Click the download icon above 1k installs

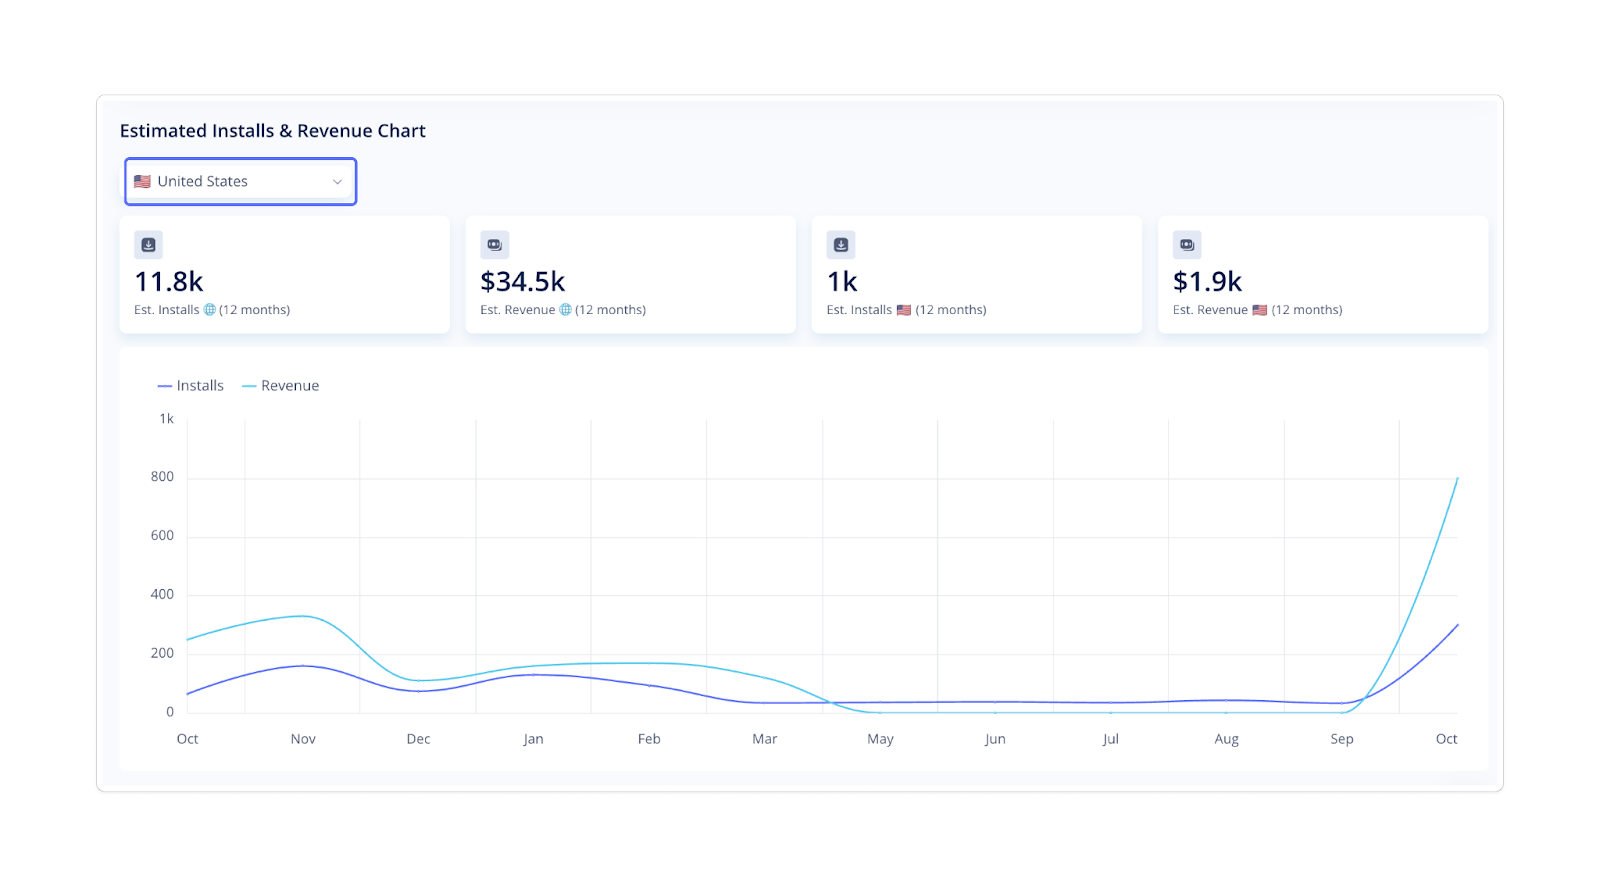click(x=841, y=245)
